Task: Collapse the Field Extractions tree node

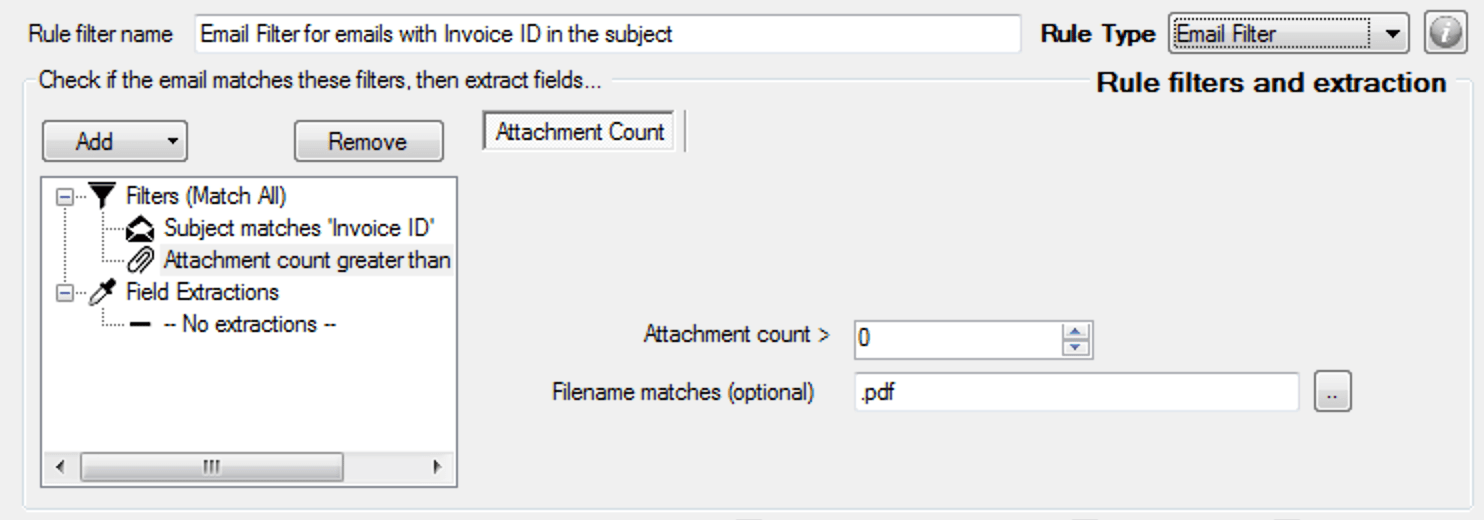Action: [64, 293]
